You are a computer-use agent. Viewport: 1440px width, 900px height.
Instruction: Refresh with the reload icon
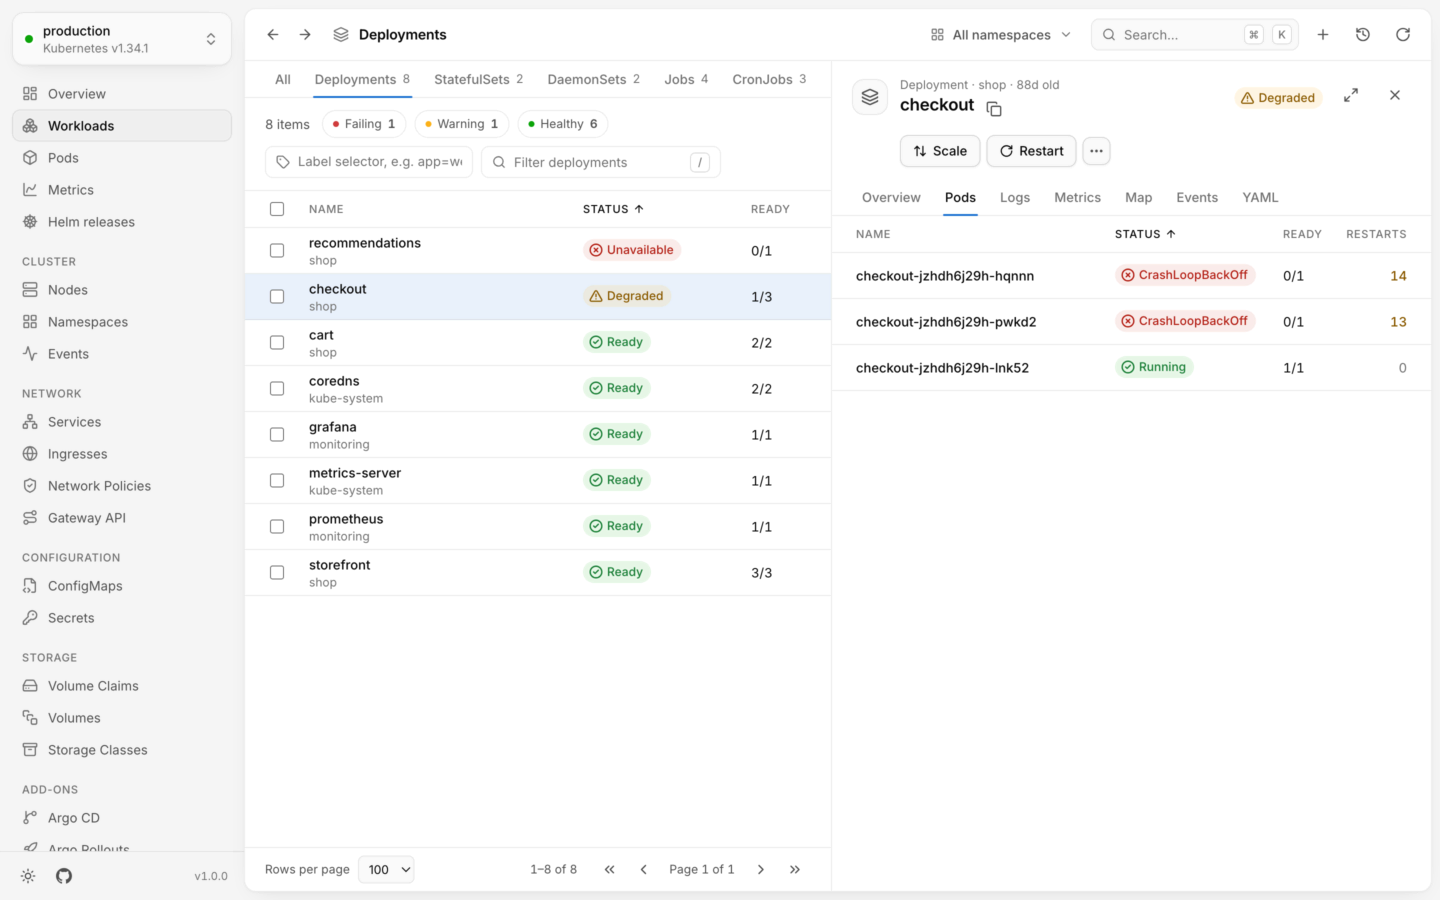click(x=1403, y=35)
